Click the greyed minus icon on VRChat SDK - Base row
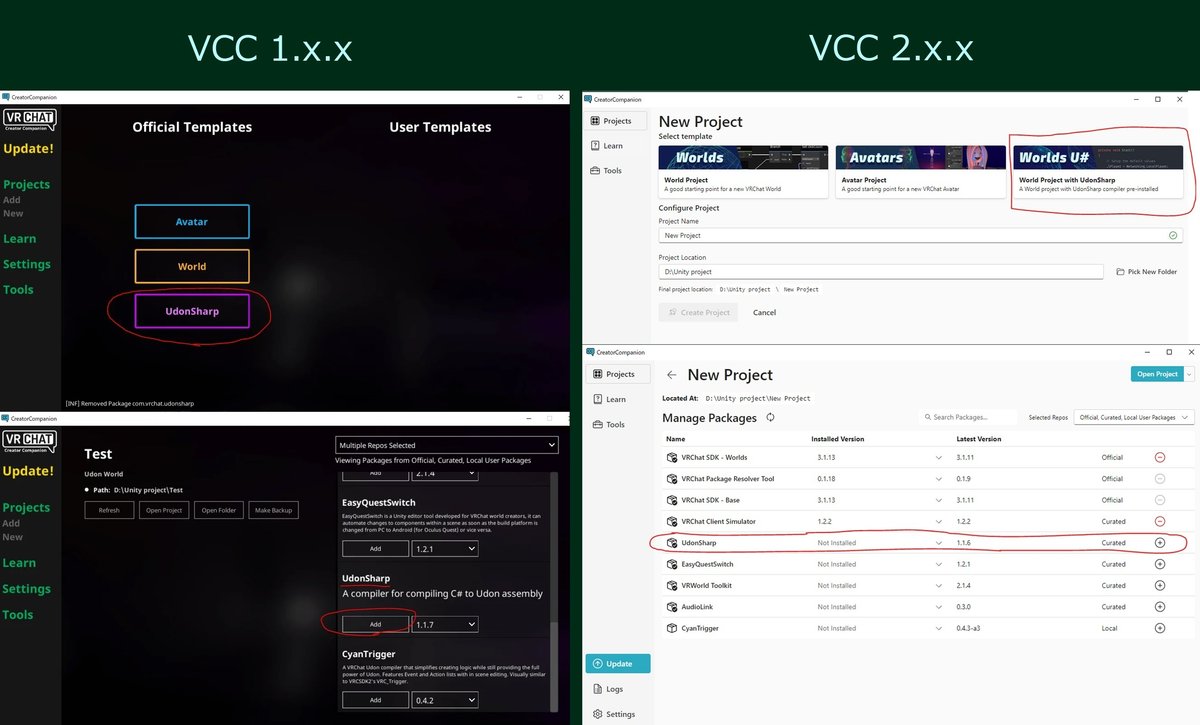The image size is (1200, 725). coord(1160,500)
